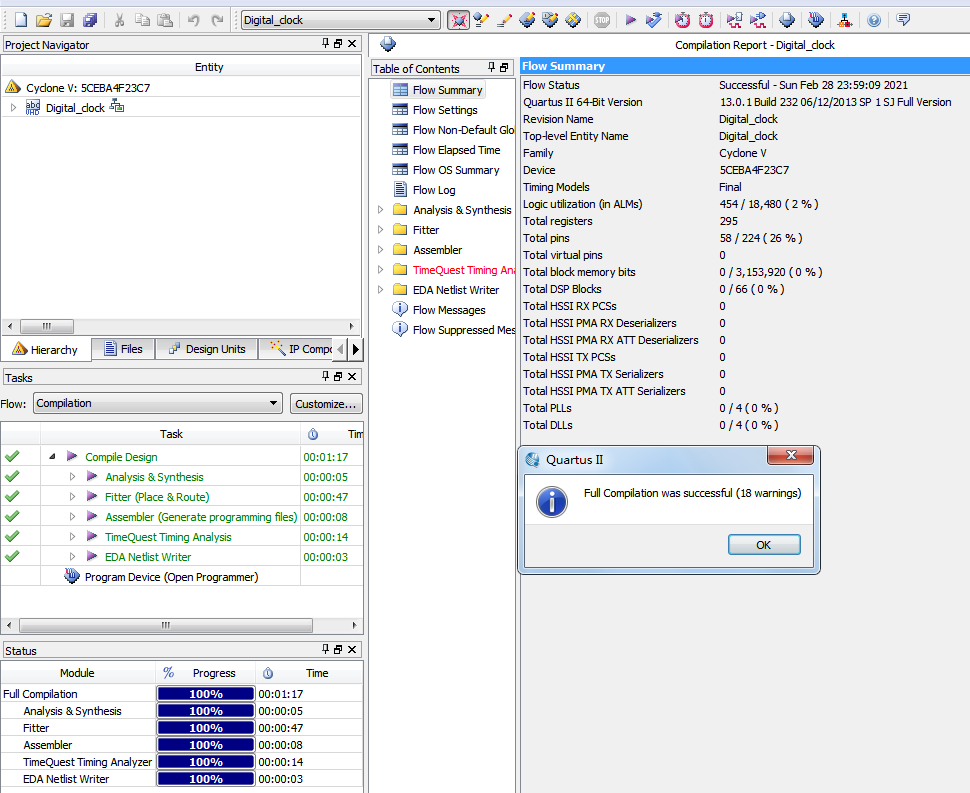Switch to the Hierarchy tab
This screenshot has width=970, height=793.
(46, 349)
